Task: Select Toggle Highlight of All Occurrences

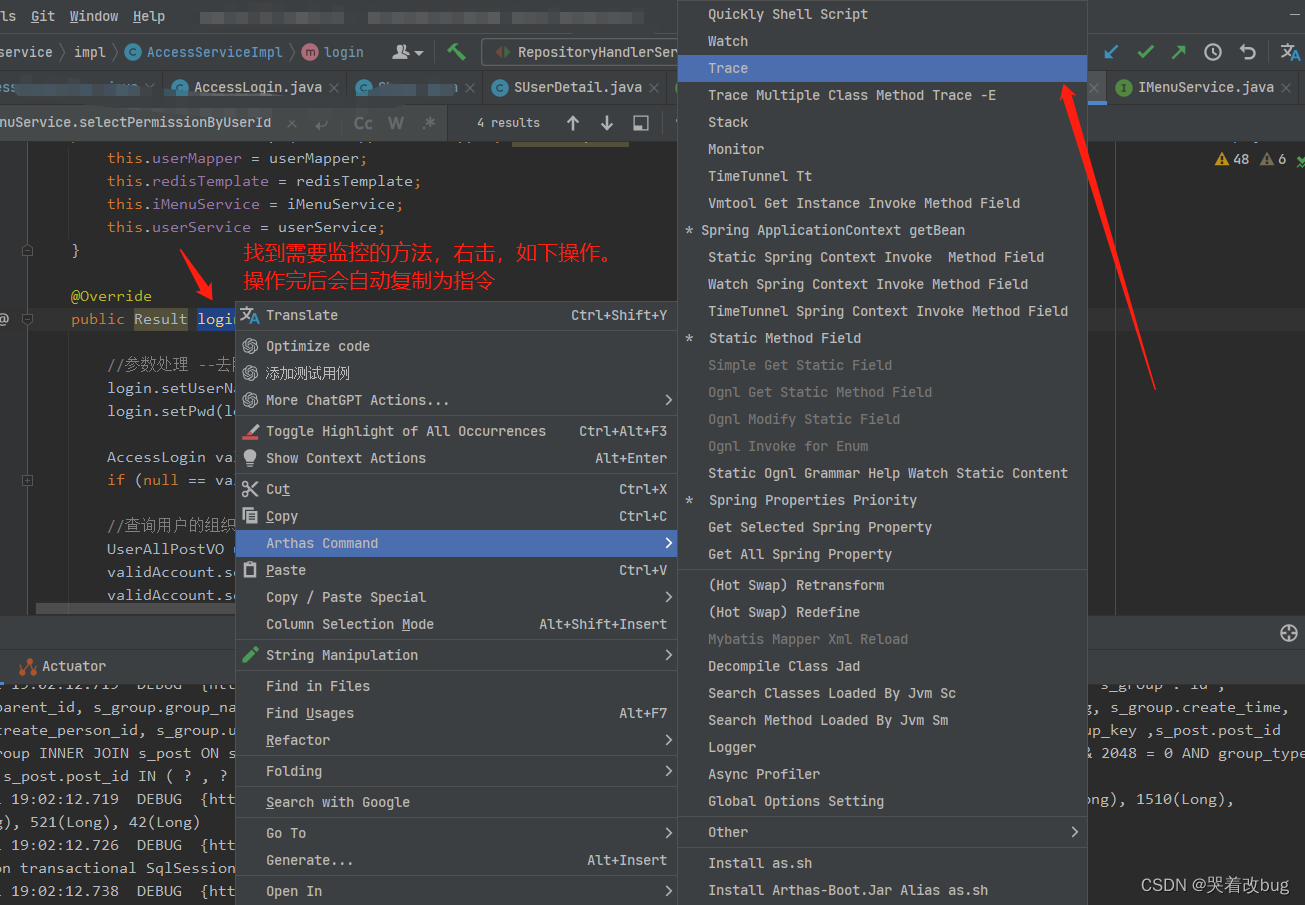Action: [x=456, y=431]
